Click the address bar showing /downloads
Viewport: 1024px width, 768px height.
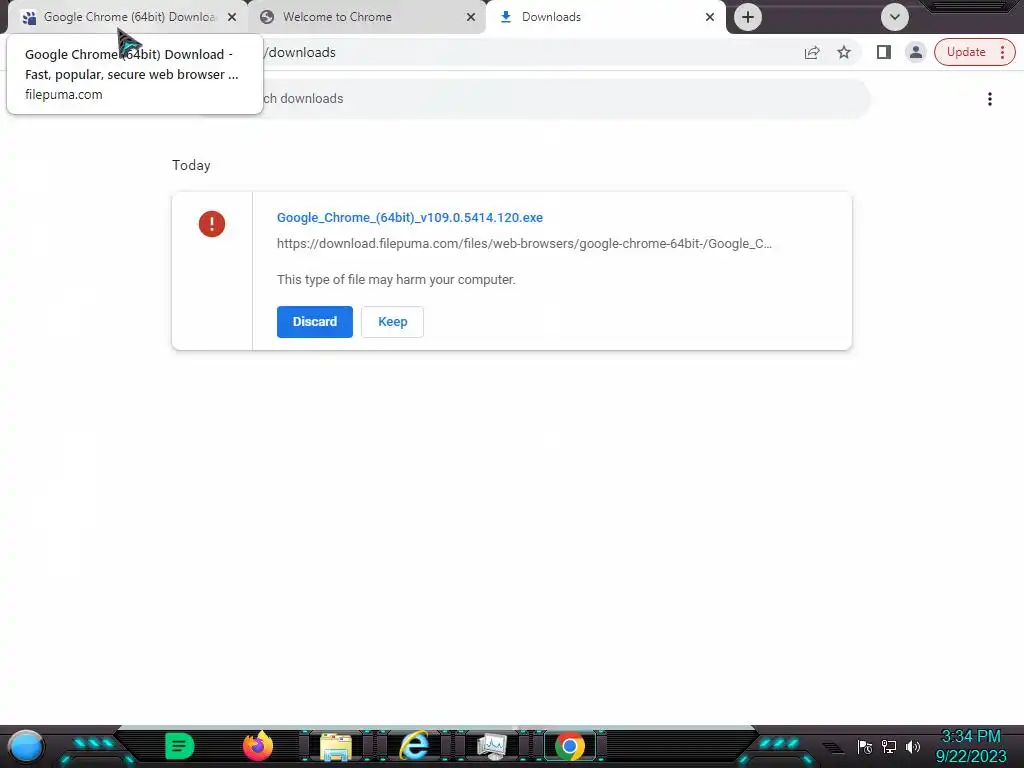[522, 52]
